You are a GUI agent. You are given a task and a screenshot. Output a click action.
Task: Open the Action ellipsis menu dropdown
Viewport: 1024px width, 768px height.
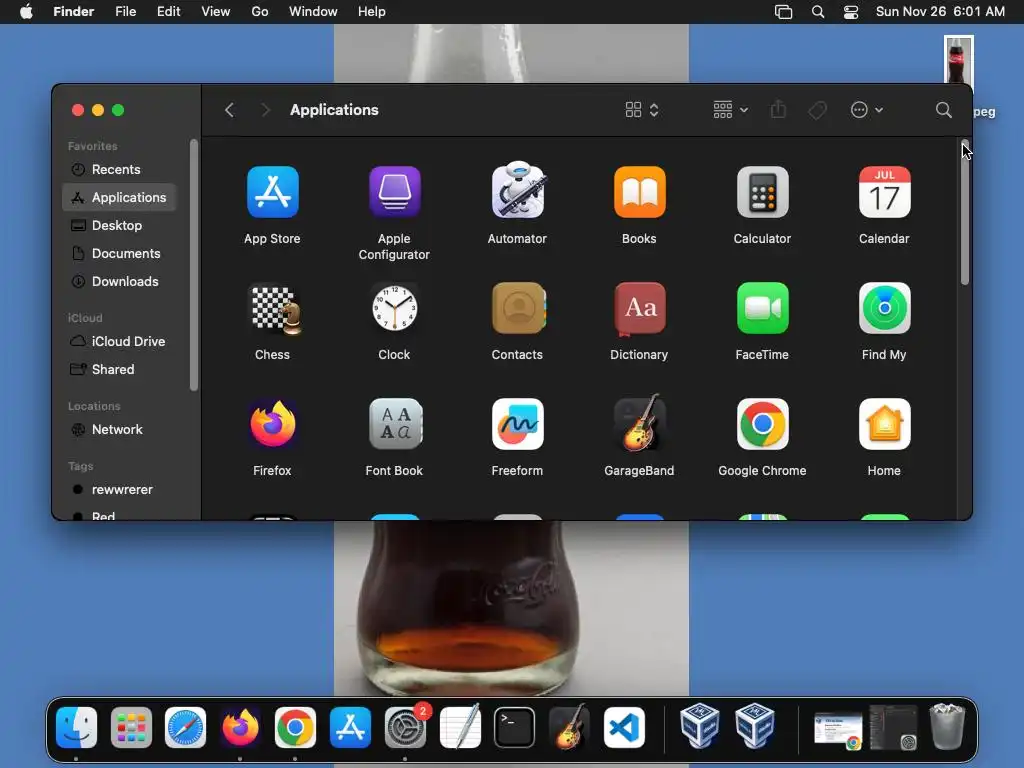[867, 110]
